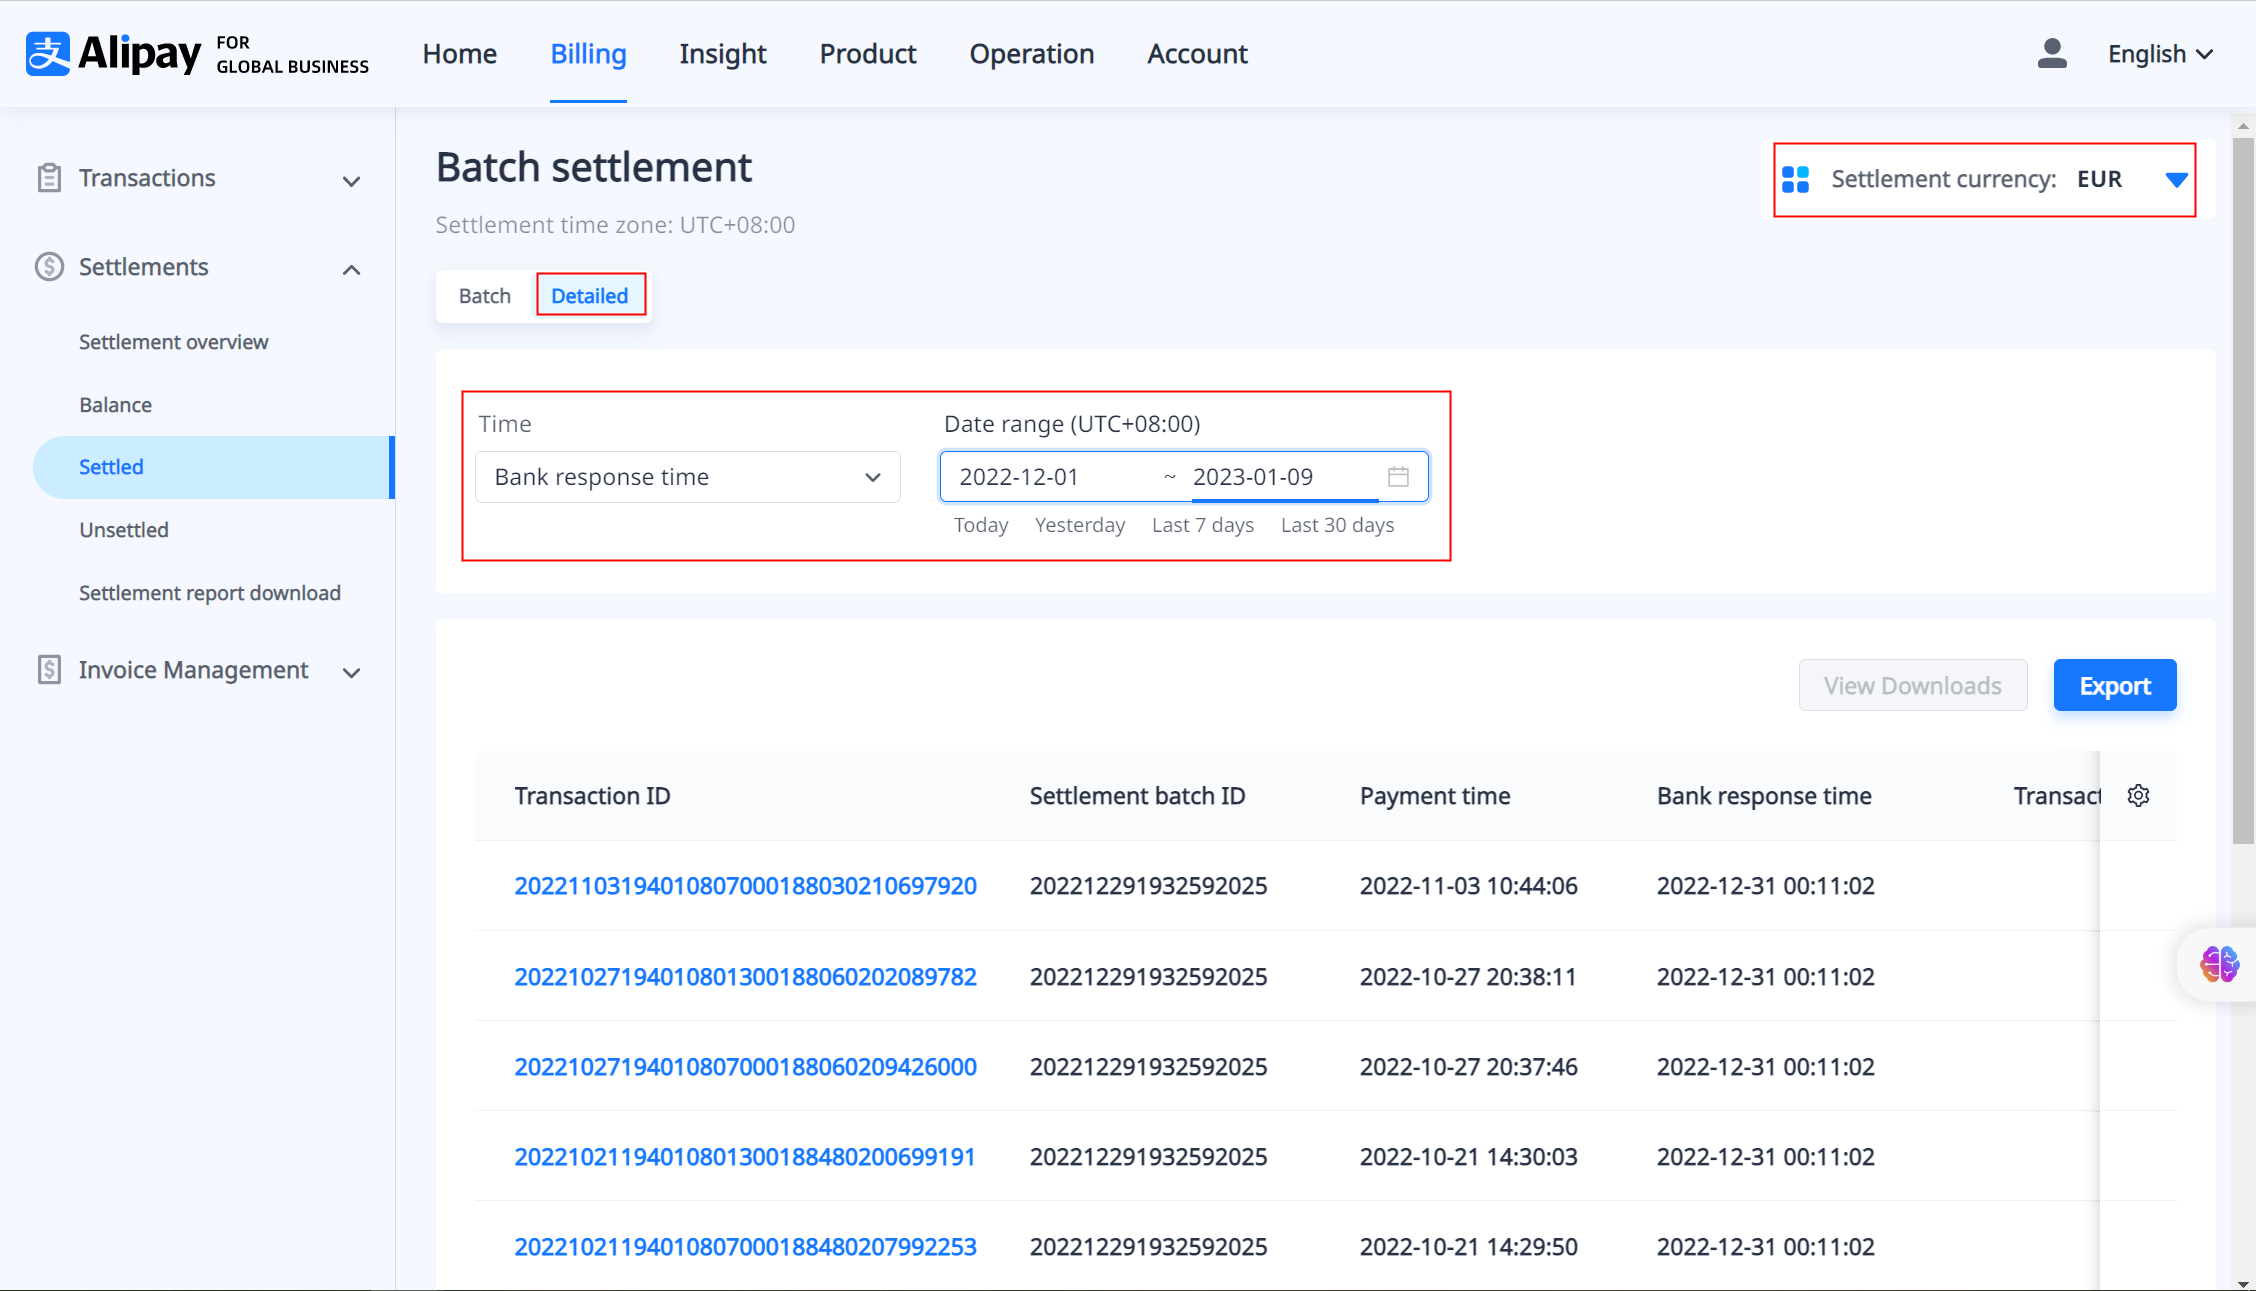Switch to the Batch tab
Image resolution: width=2256 pixels, height=1291 pixels.
pos(485,296)
